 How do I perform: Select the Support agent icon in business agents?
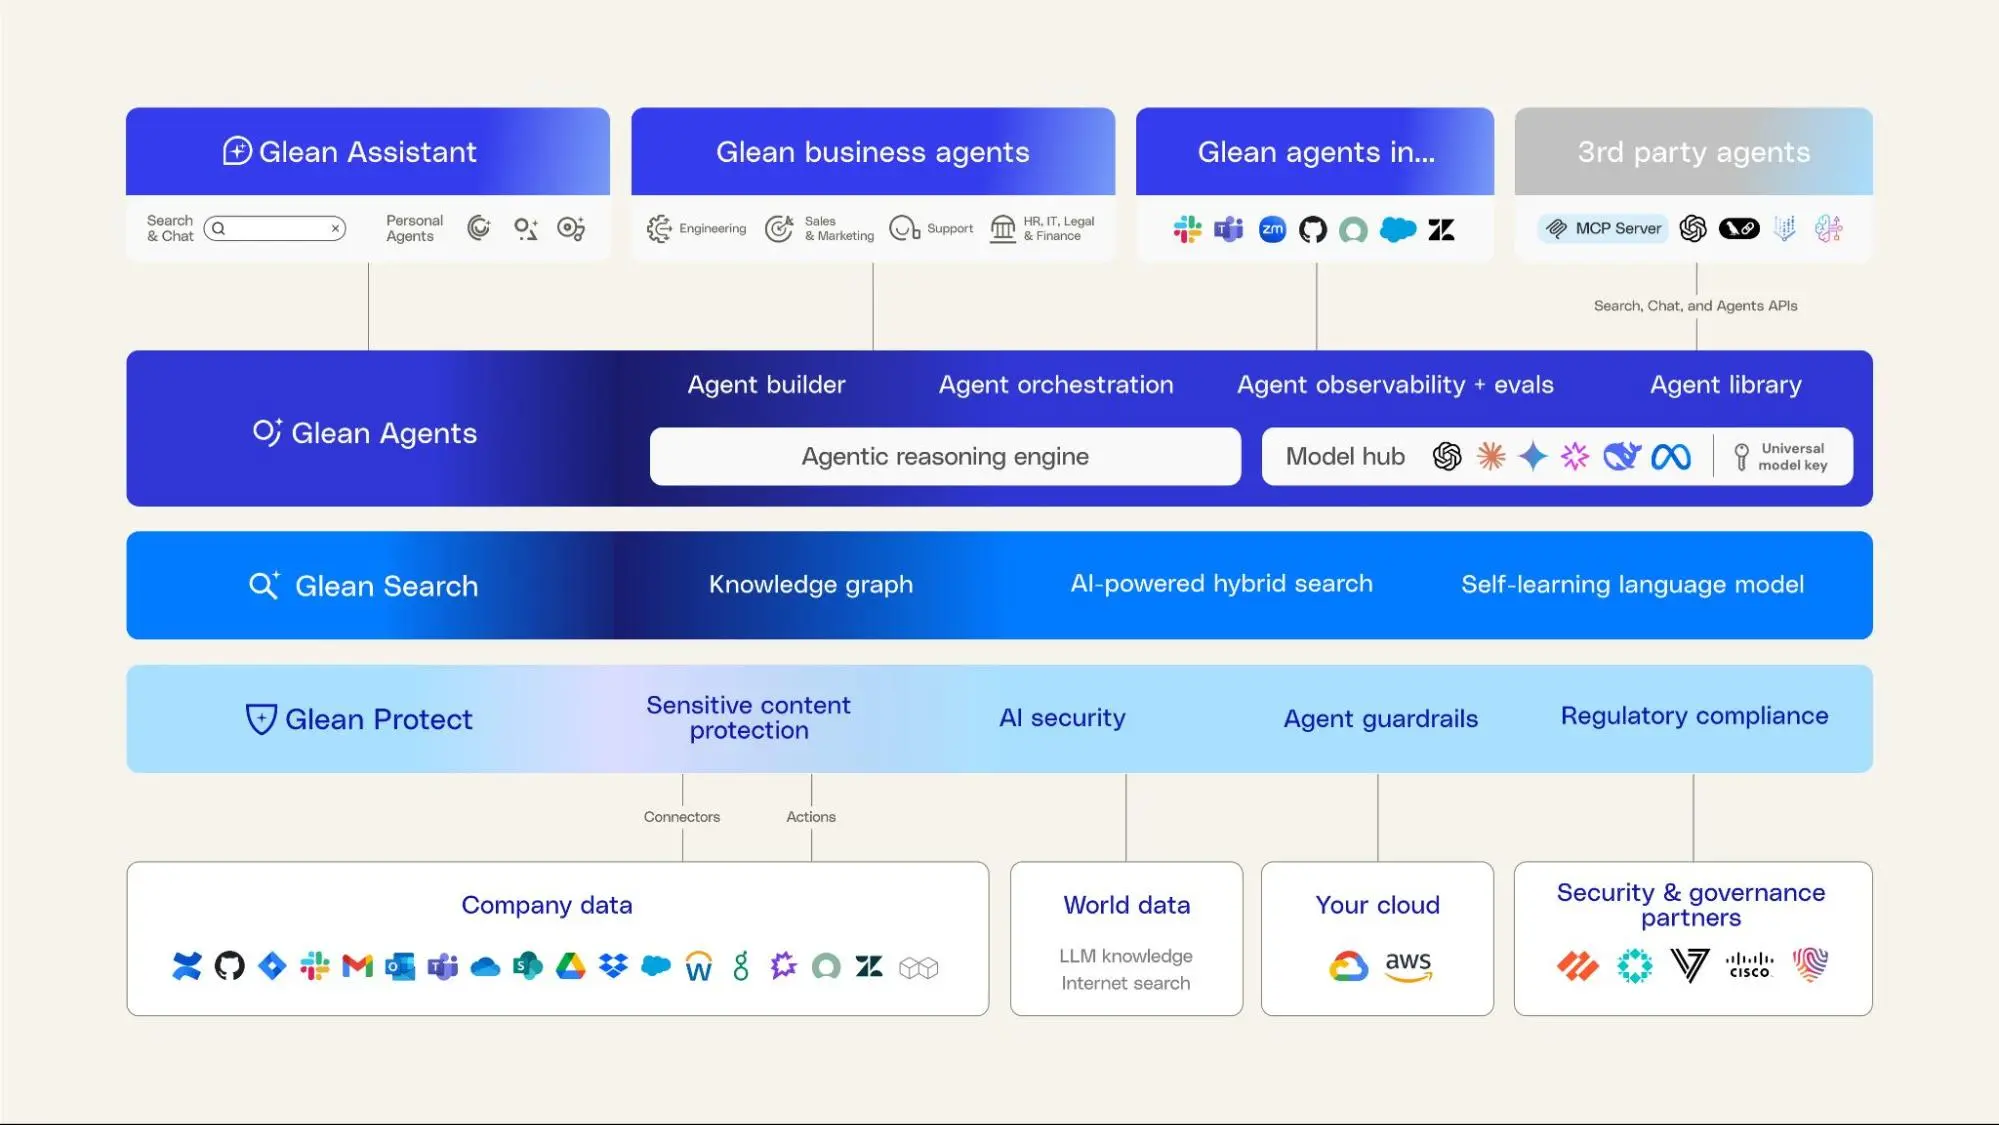pos(905,228)
